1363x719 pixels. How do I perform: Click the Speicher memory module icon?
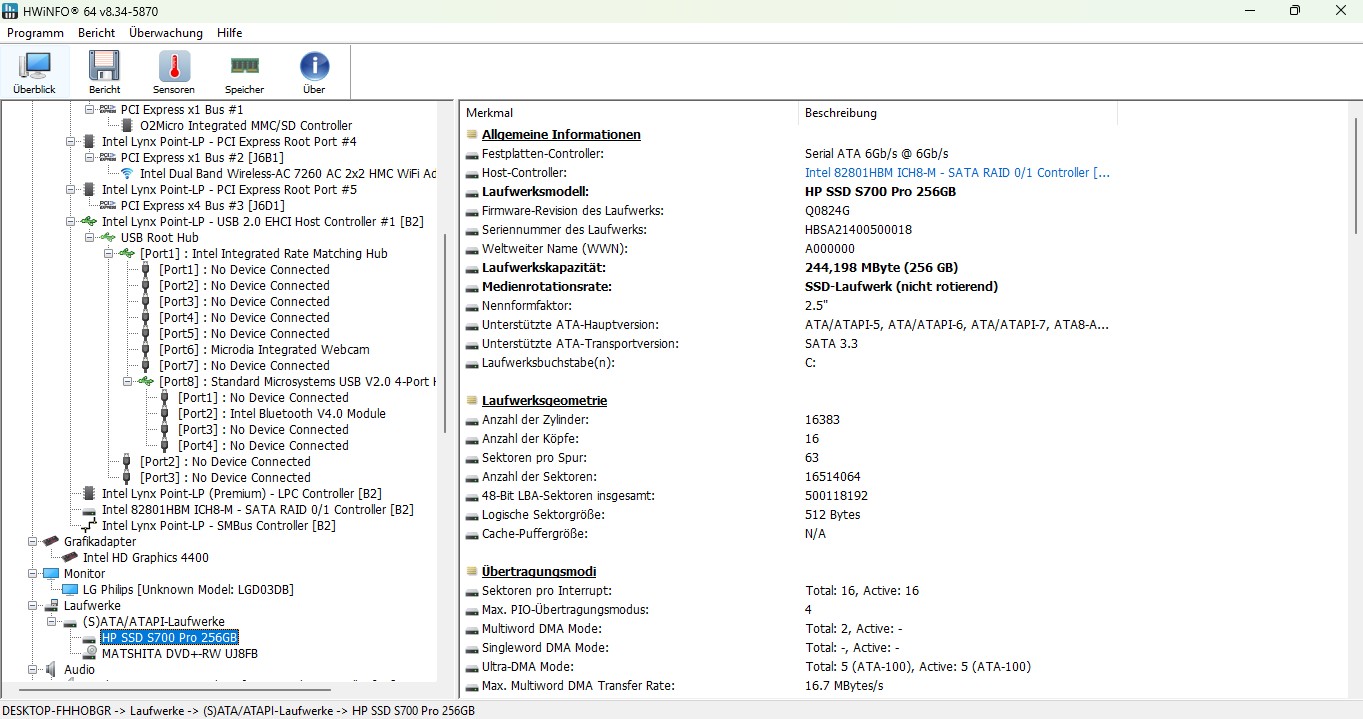[244, 72]
